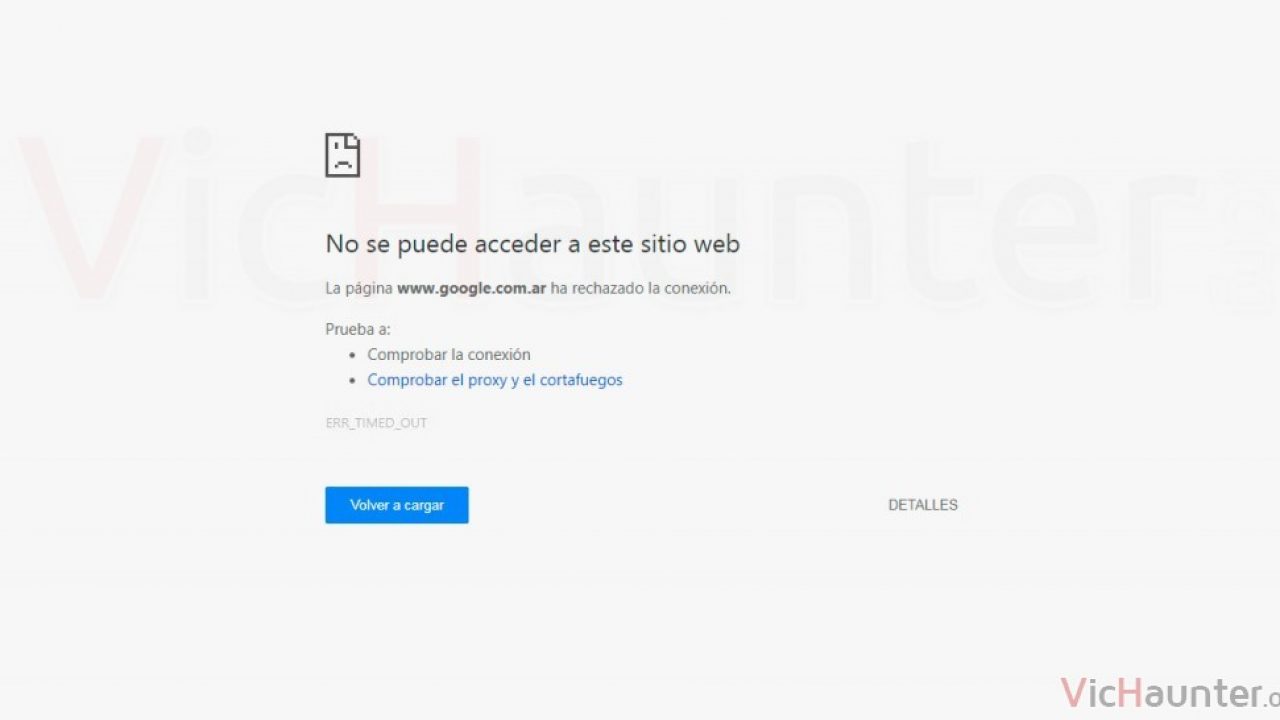Click the bullet beside Comprobar la conexión
The height and width of the screenshot is (720, 1280).
pos(352,355)
